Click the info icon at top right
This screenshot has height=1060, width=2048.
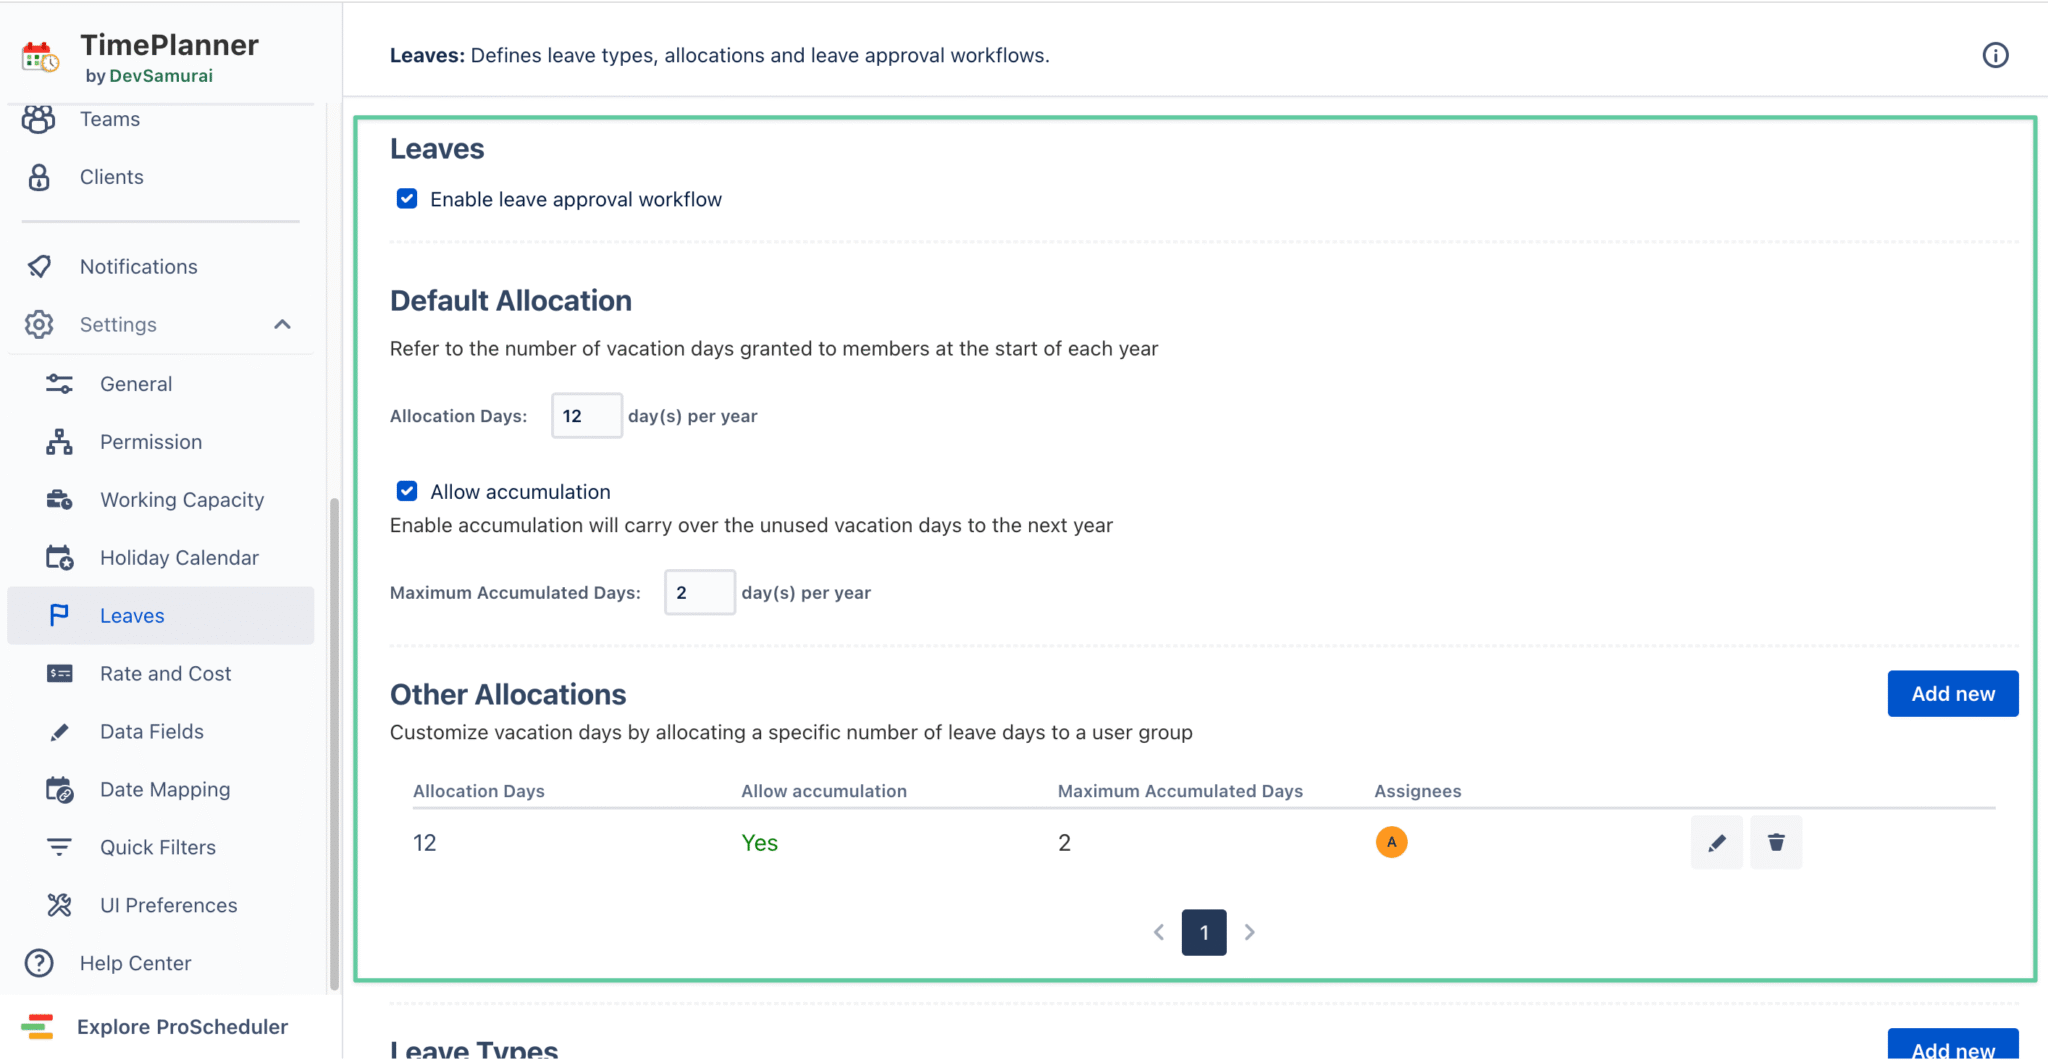1995,55
